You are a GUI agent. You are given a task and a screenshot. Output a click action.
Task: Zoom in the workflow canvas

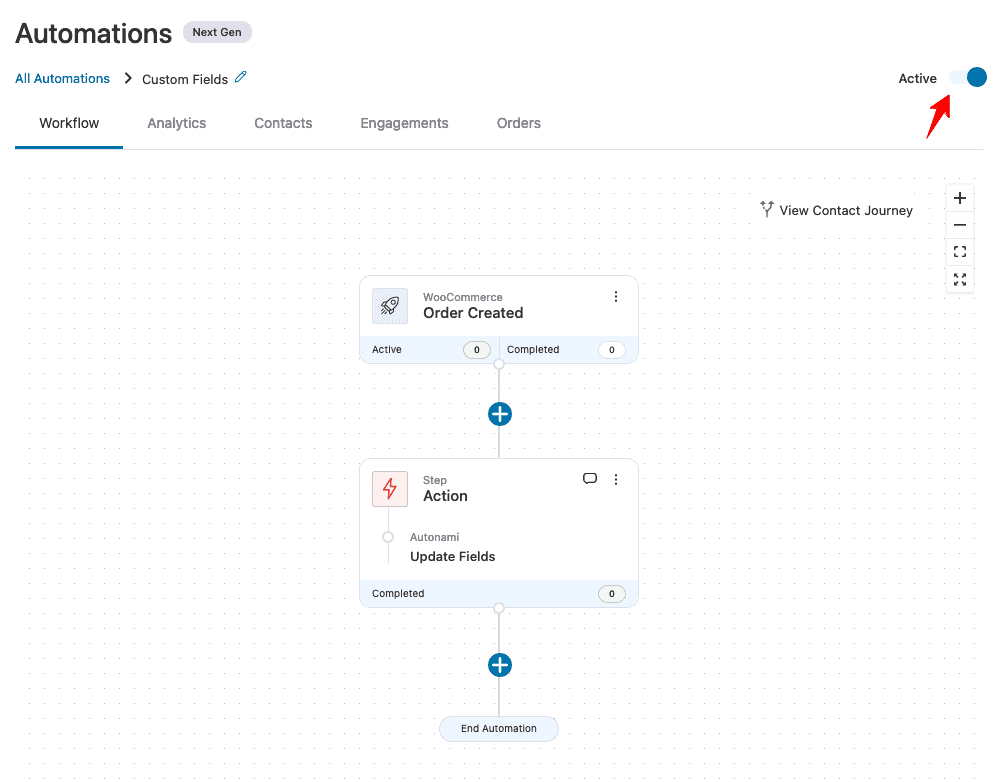pyautogui.click(x=960, y=198)
